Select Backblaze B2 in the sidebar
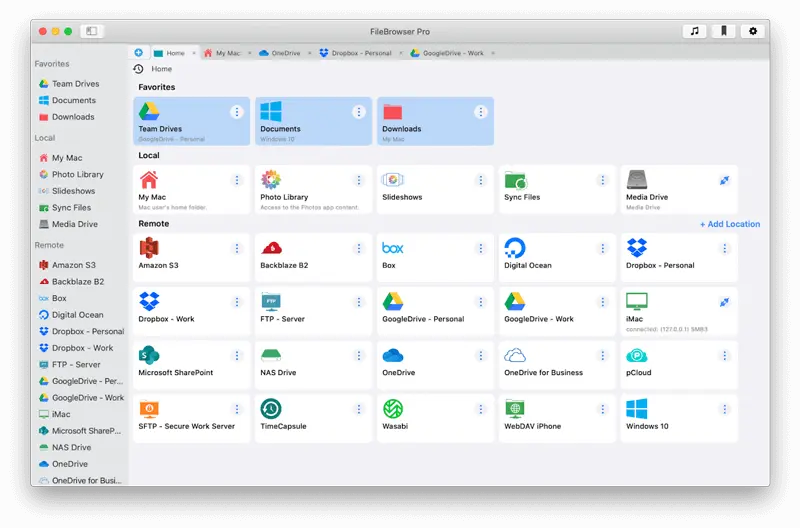The image size is (800, 528). tap(80, 282)
